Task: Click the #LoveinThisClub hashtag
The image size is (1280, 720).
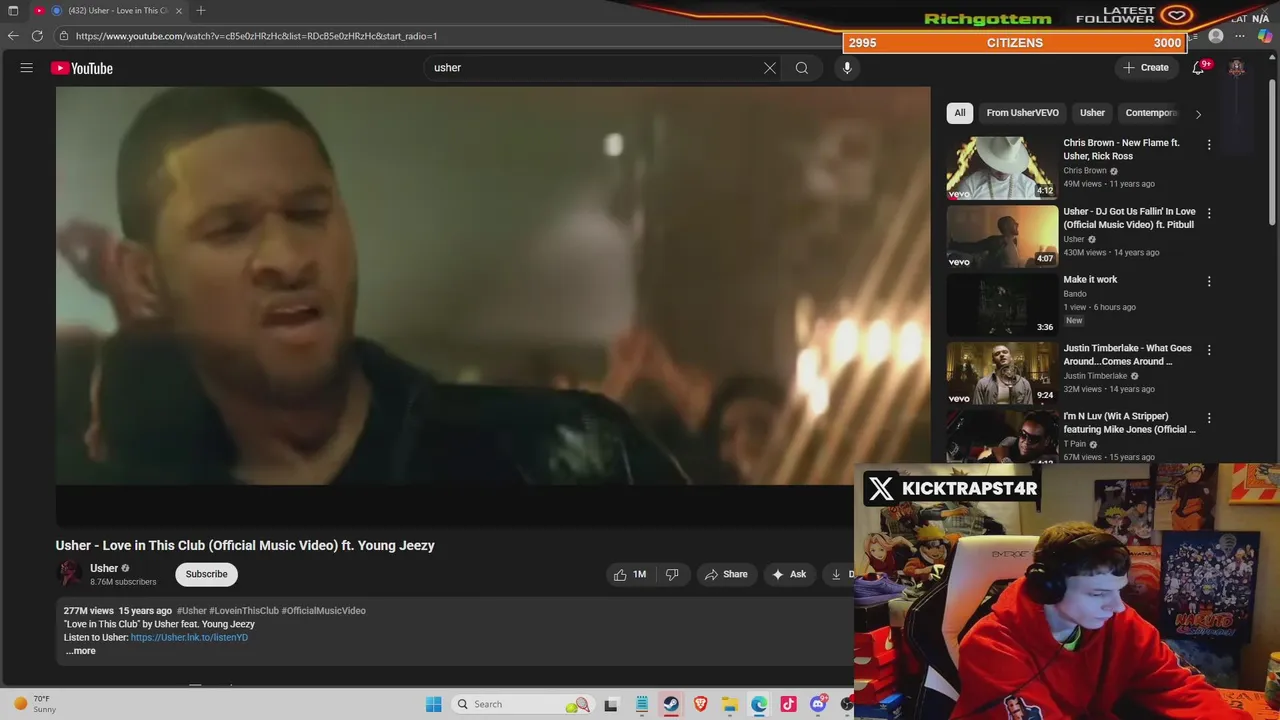Action: click(243, 610)
